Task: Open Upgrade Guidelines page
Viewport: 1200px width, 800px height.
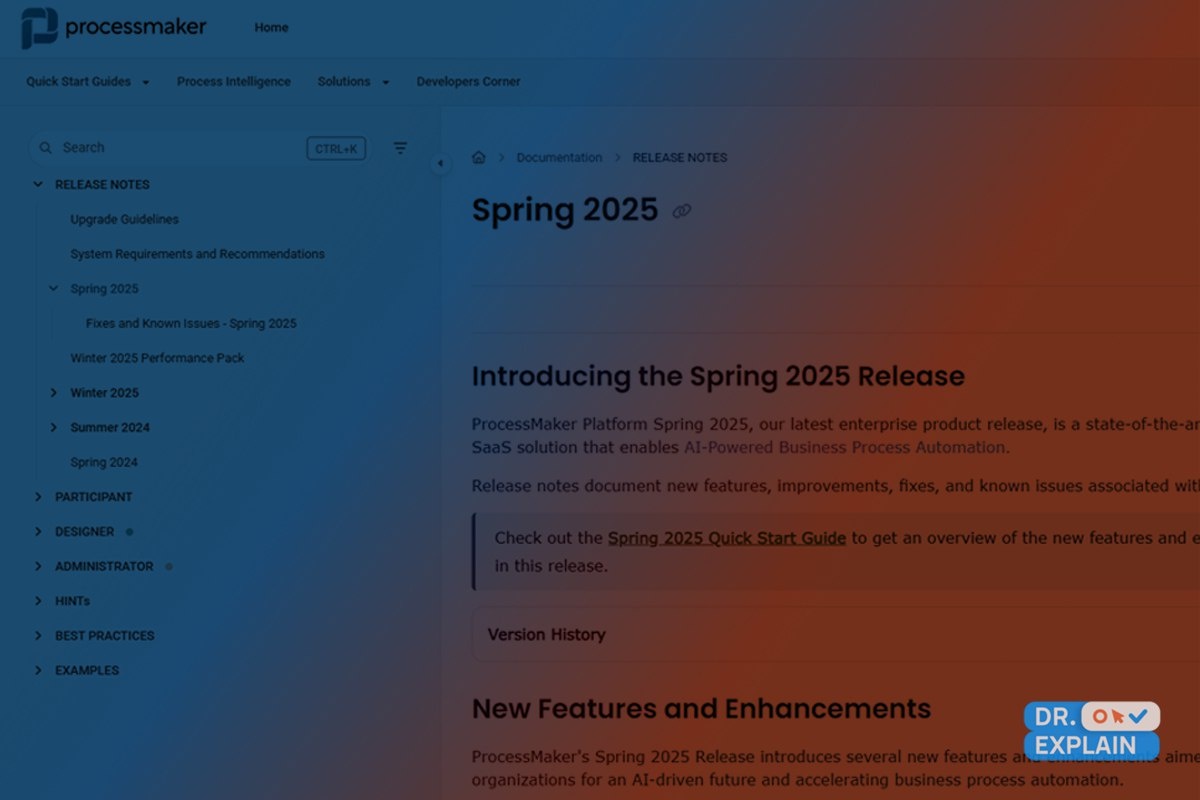Action: [x=124, y=219]
